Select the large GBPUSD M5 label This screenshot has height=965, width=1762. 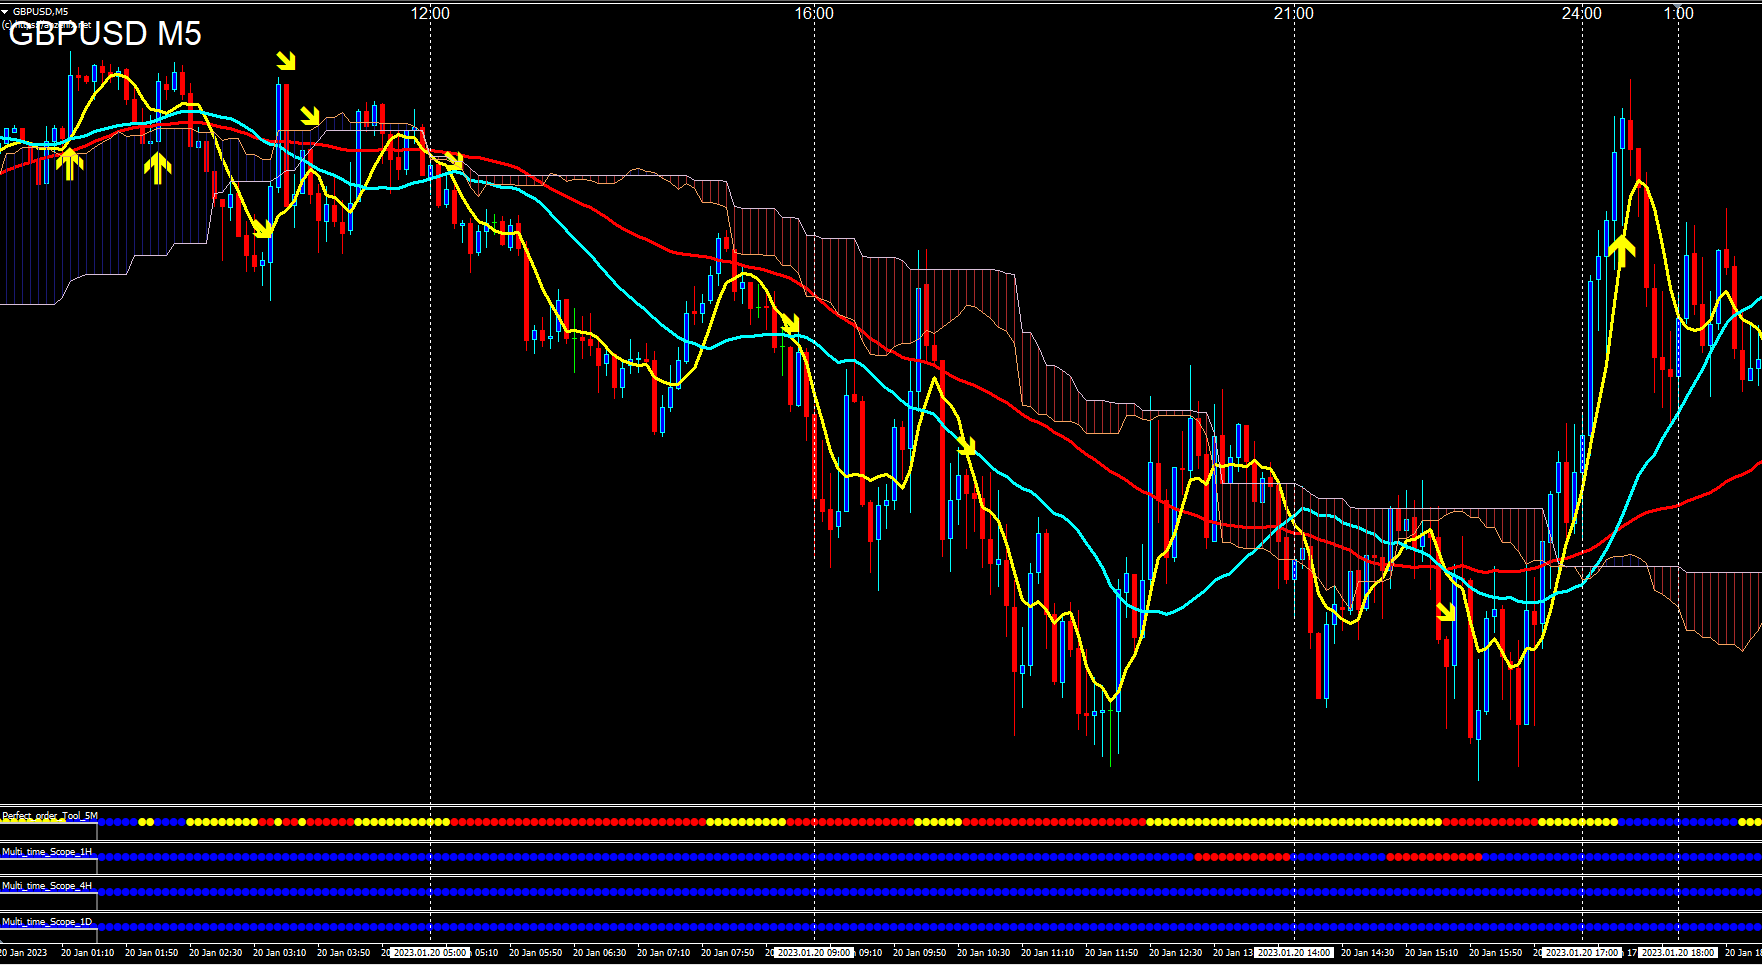105,34
